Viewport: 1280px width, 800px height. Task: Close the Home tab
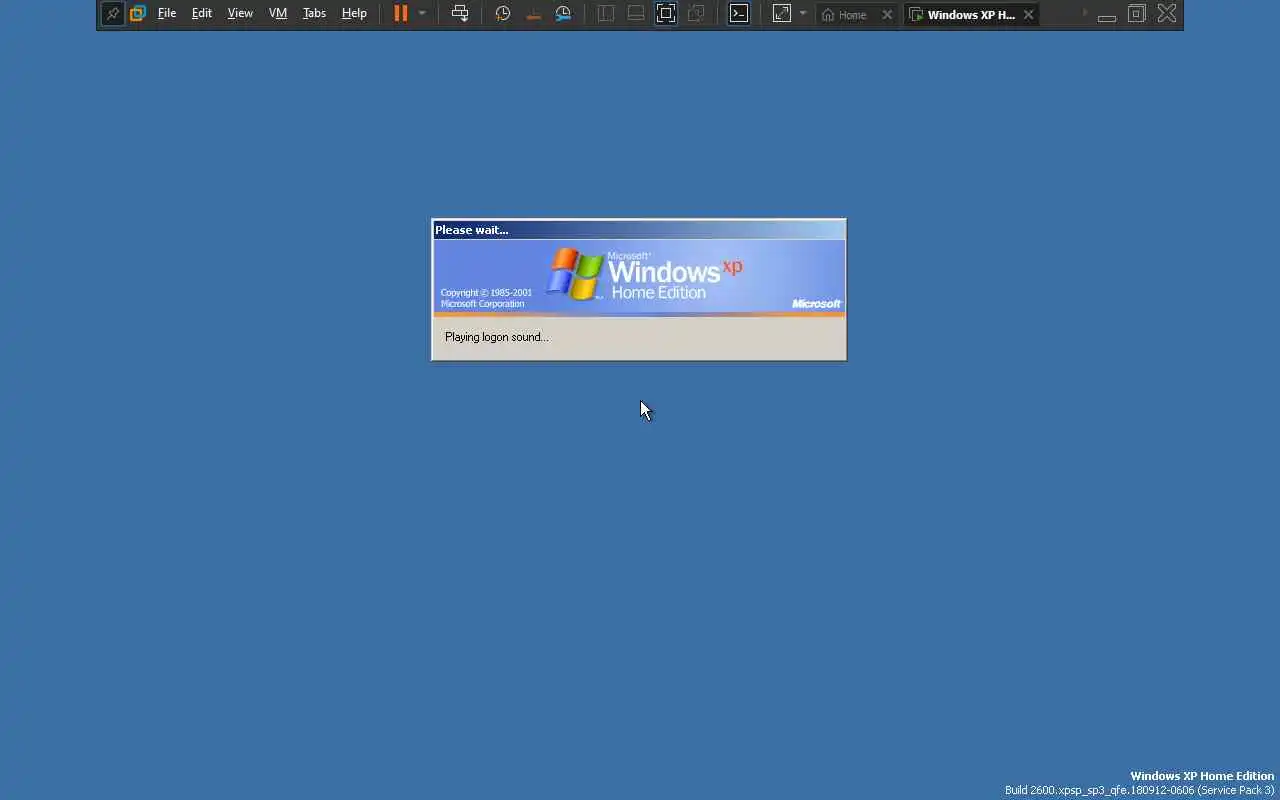(x=887, y=15)
